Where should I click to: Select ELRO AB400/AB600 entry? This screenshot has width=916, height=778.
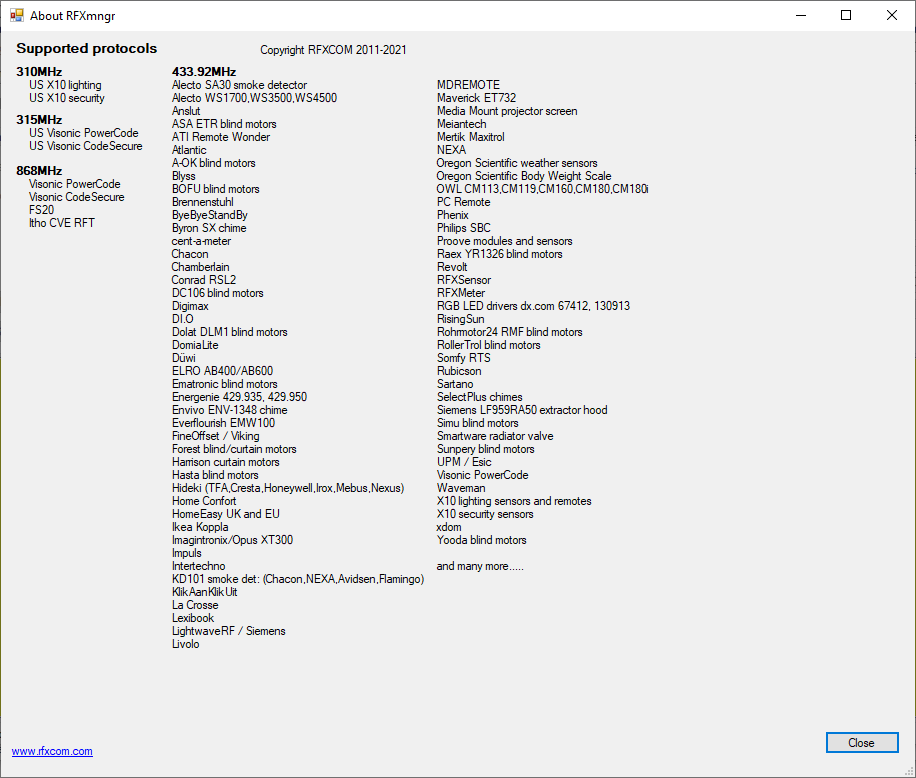tap(223, 371)
